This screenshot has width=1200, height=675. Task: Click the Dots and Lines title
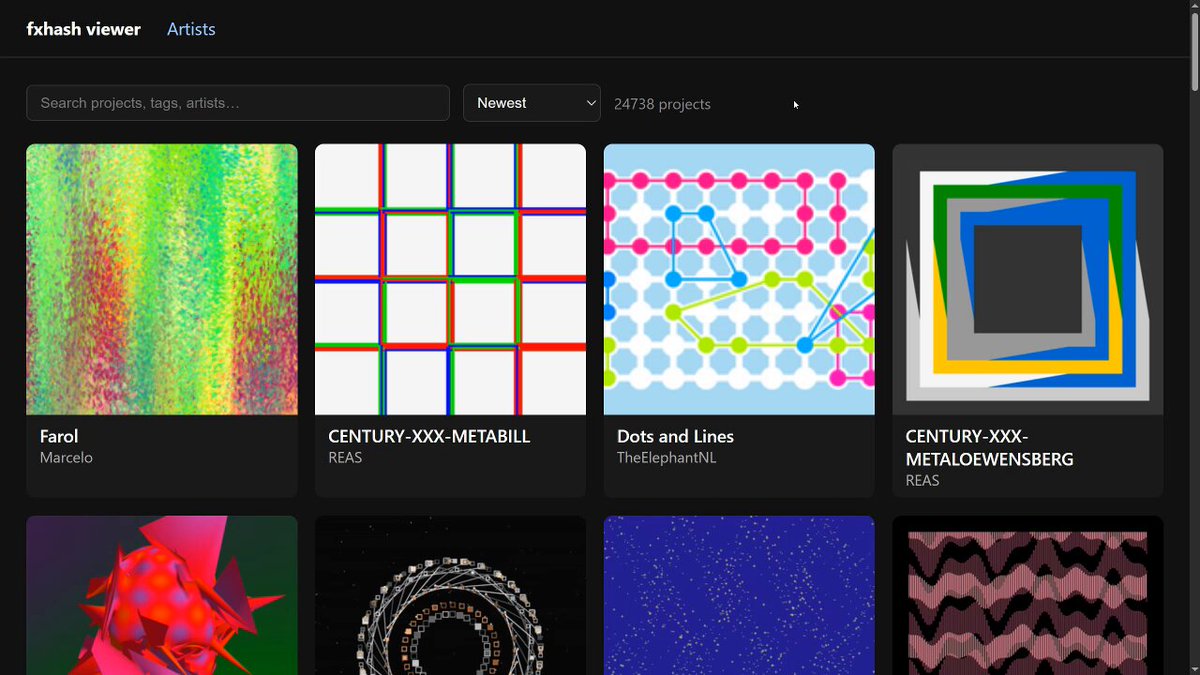pos(676,436)
